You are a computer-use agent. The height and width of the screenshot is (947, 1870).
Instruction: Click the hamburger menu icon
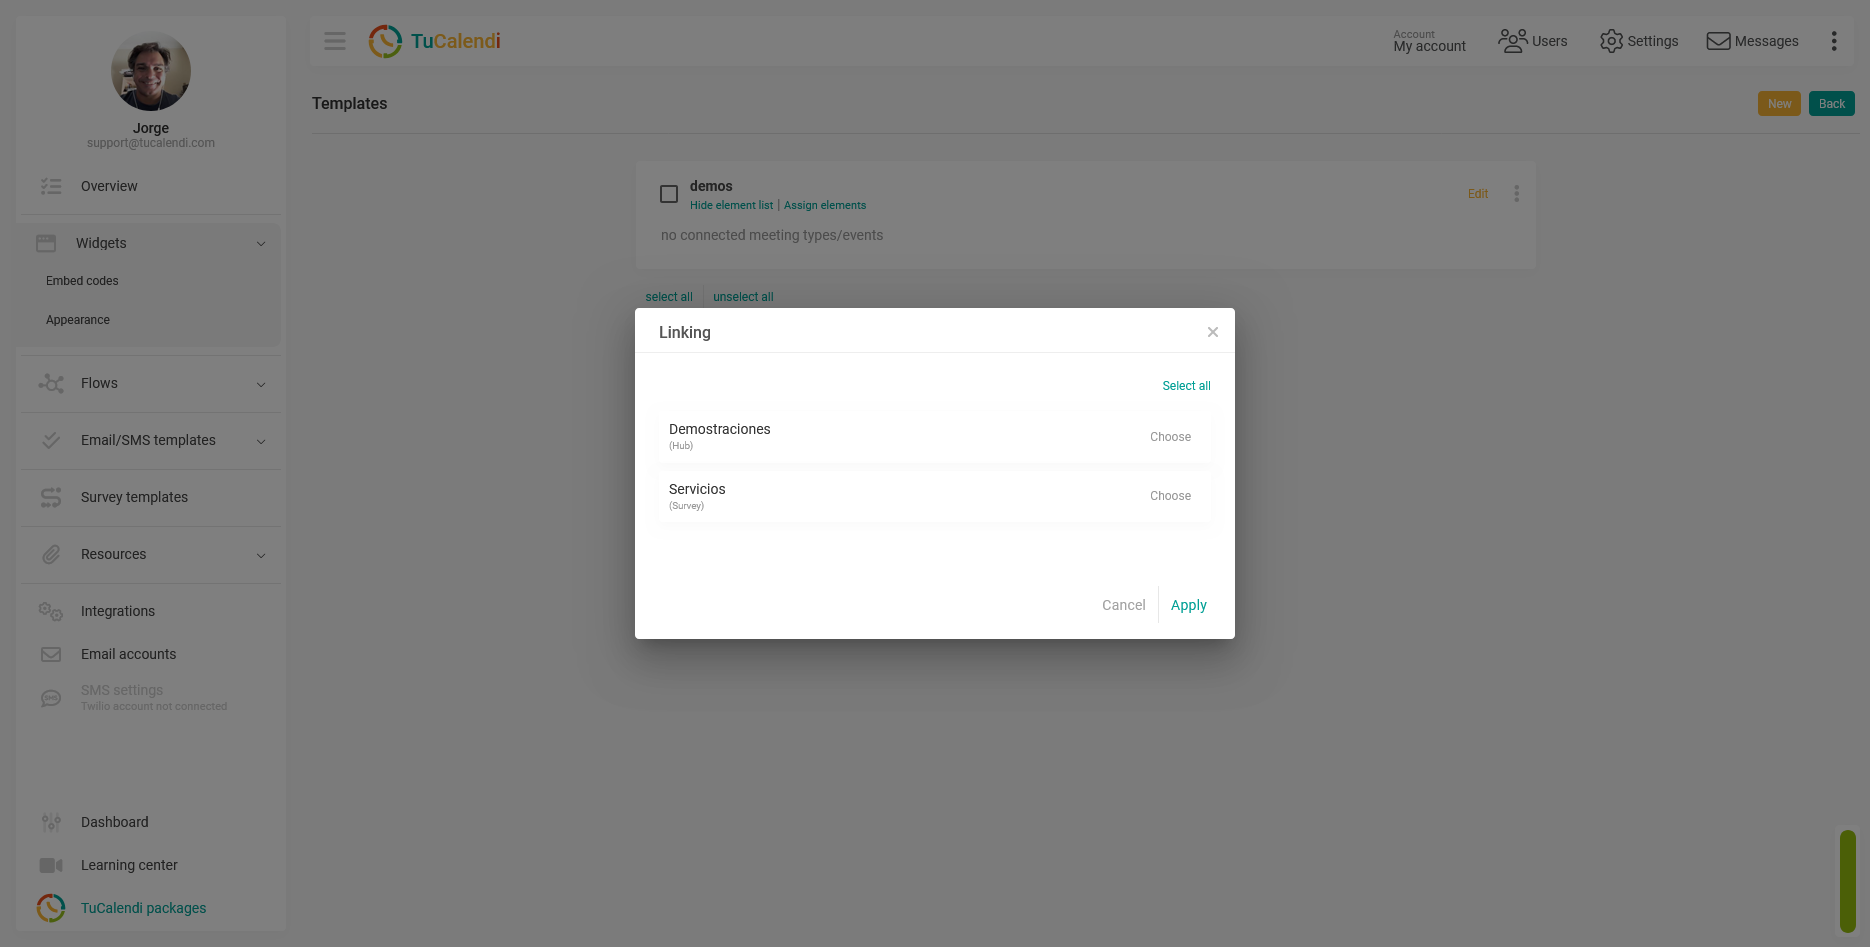335,41
